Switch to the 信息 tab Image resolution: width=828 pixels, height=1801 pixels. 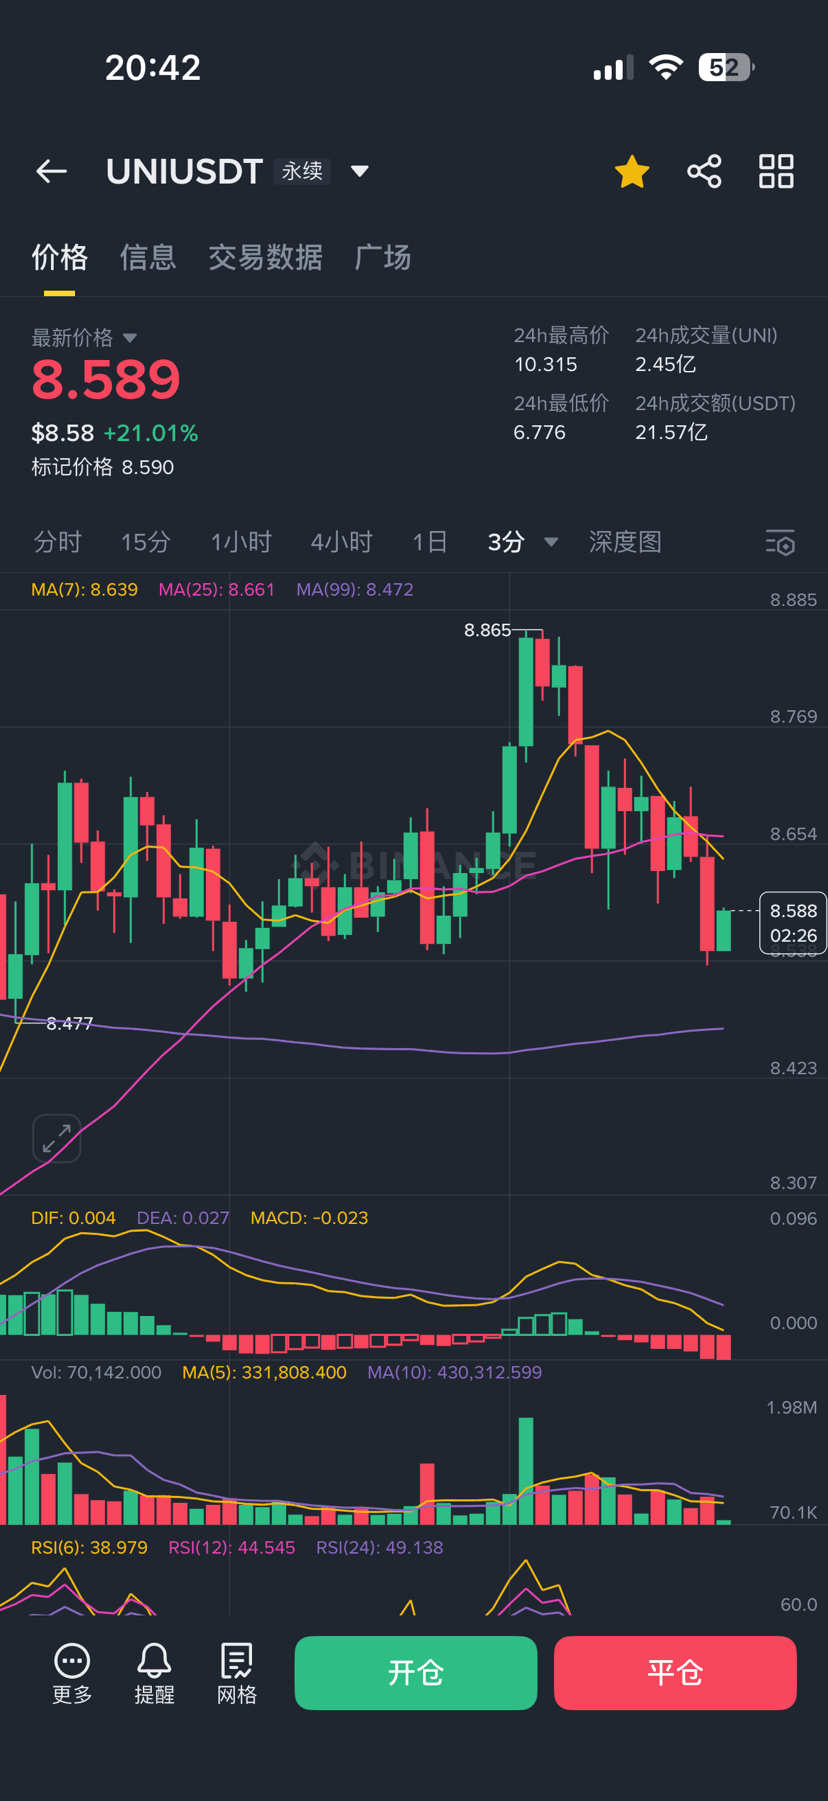(148, 258)
